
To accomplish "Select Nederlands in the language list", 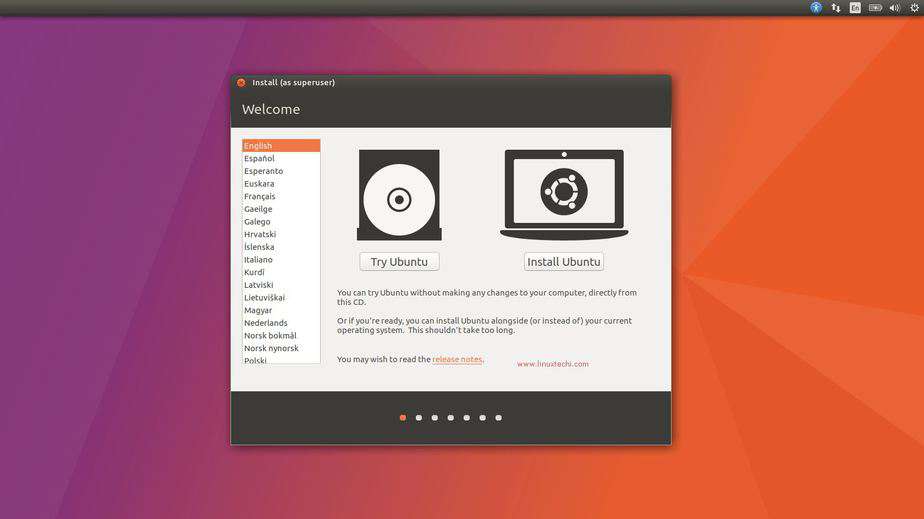I will point(281,323).
